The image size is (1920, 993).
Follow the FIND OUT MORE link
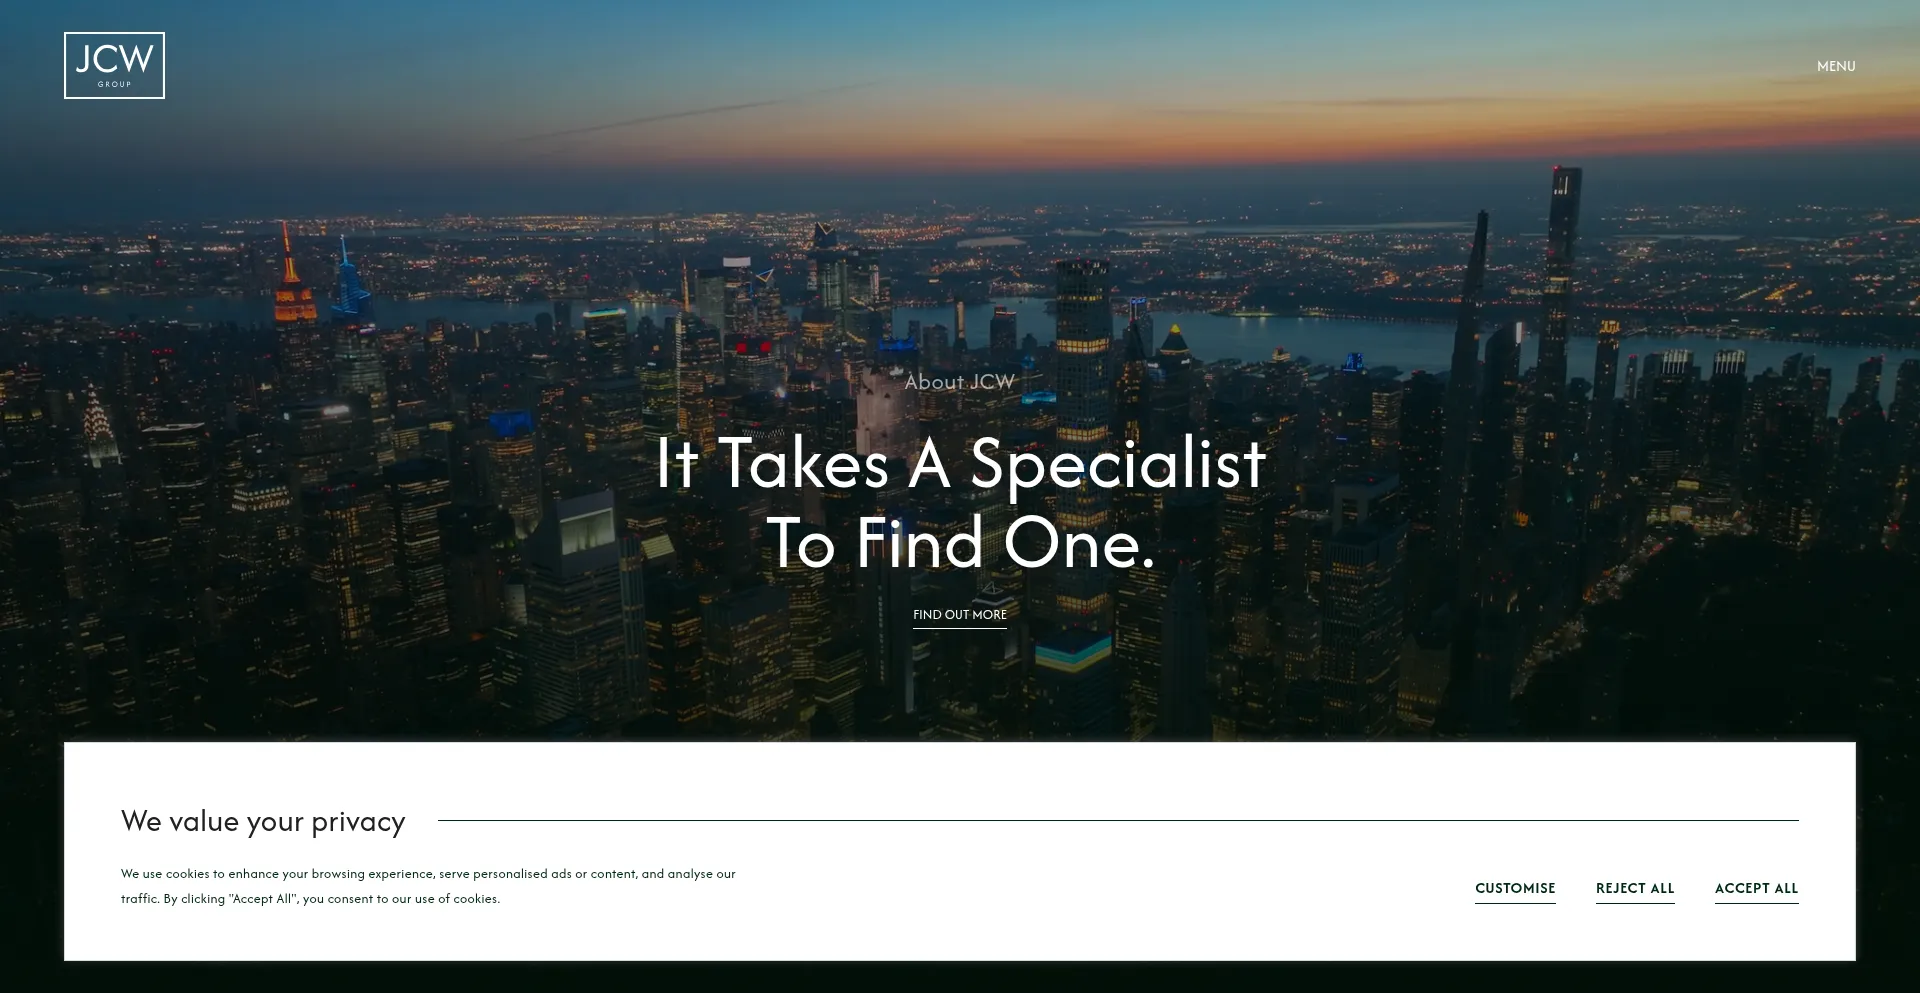pyautogui.click(x=959, y=615)
